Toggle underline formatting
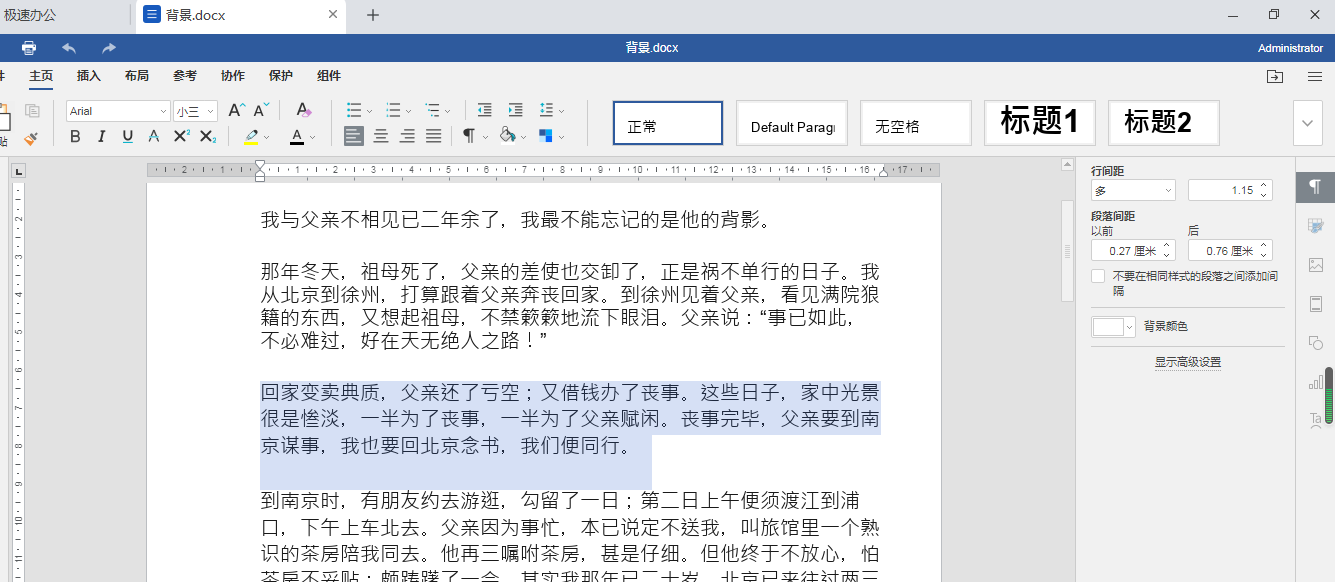Screen dimensions: 1335x582 click(127, 136)
